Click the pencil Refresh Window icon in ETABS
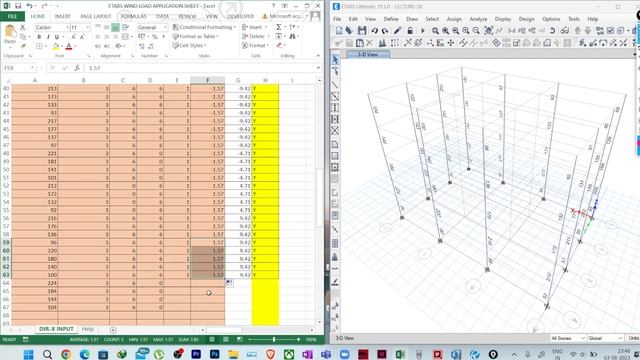640x360 pixels. [397, 31]
